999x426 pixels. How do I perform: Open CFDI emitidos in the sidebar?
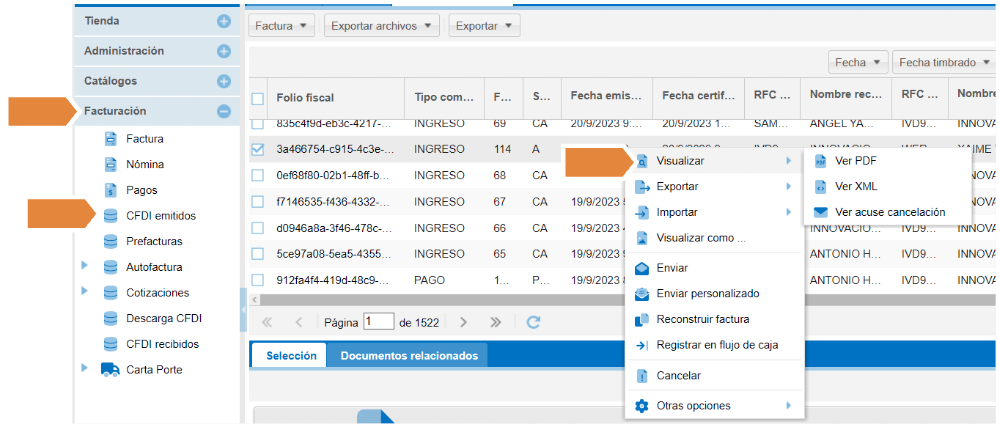tap(161, 215)
